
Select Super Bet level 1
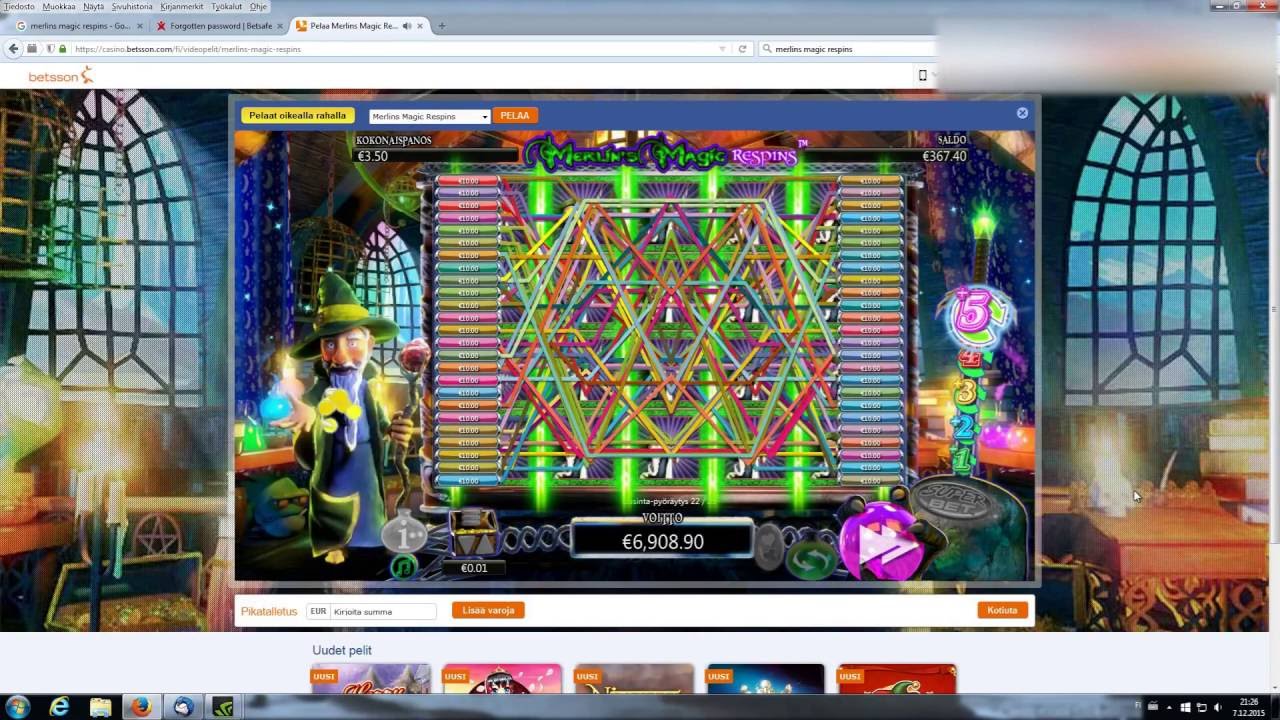click(x=961, y=460)
